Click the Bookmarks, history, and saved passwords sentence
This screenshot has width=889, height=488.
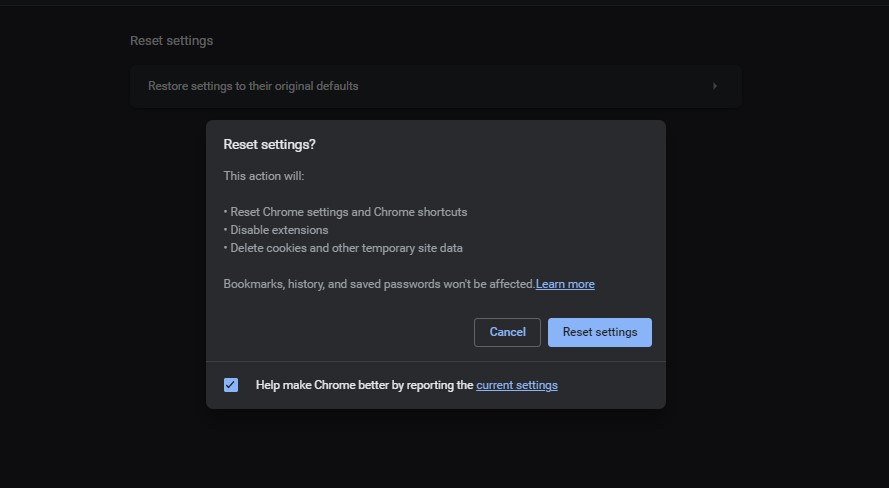point(378,284)
